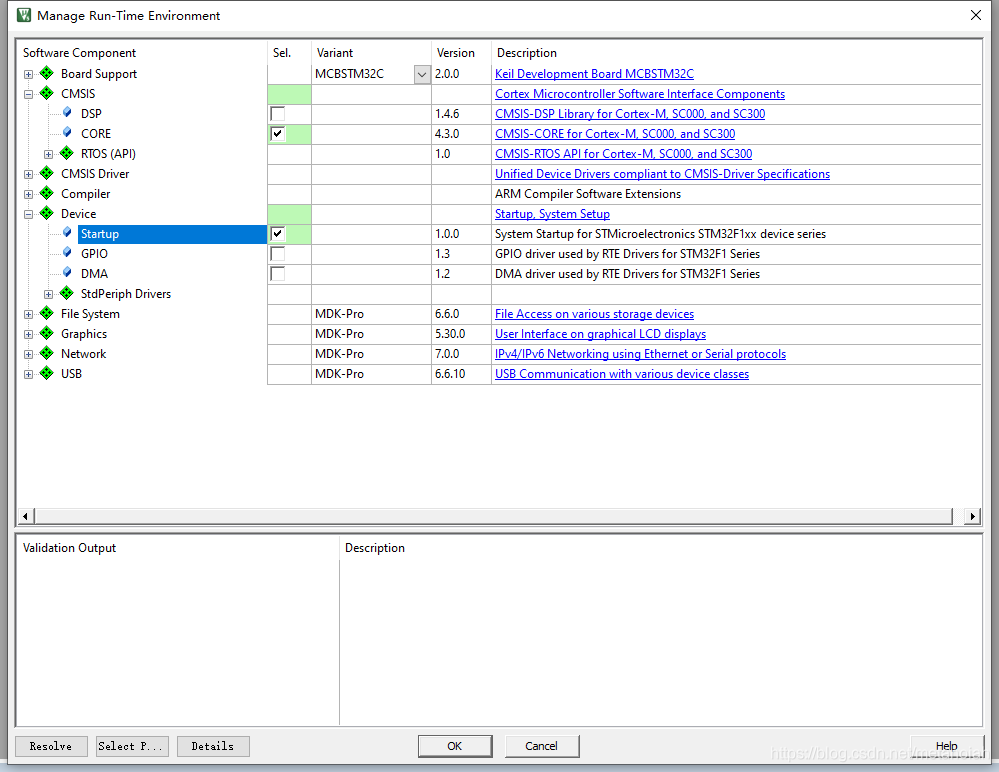Open the CMSIS-CORE for Cortex-M link
This screenshot has width=999, height=772.
615,134
